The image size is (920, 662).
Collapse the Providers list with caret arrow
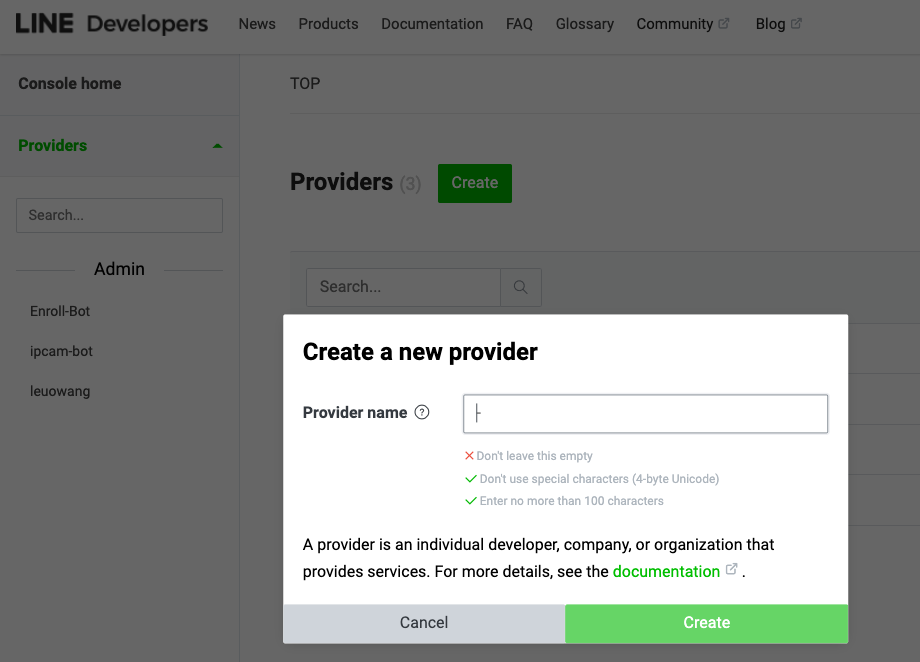(x=217, y=146)
